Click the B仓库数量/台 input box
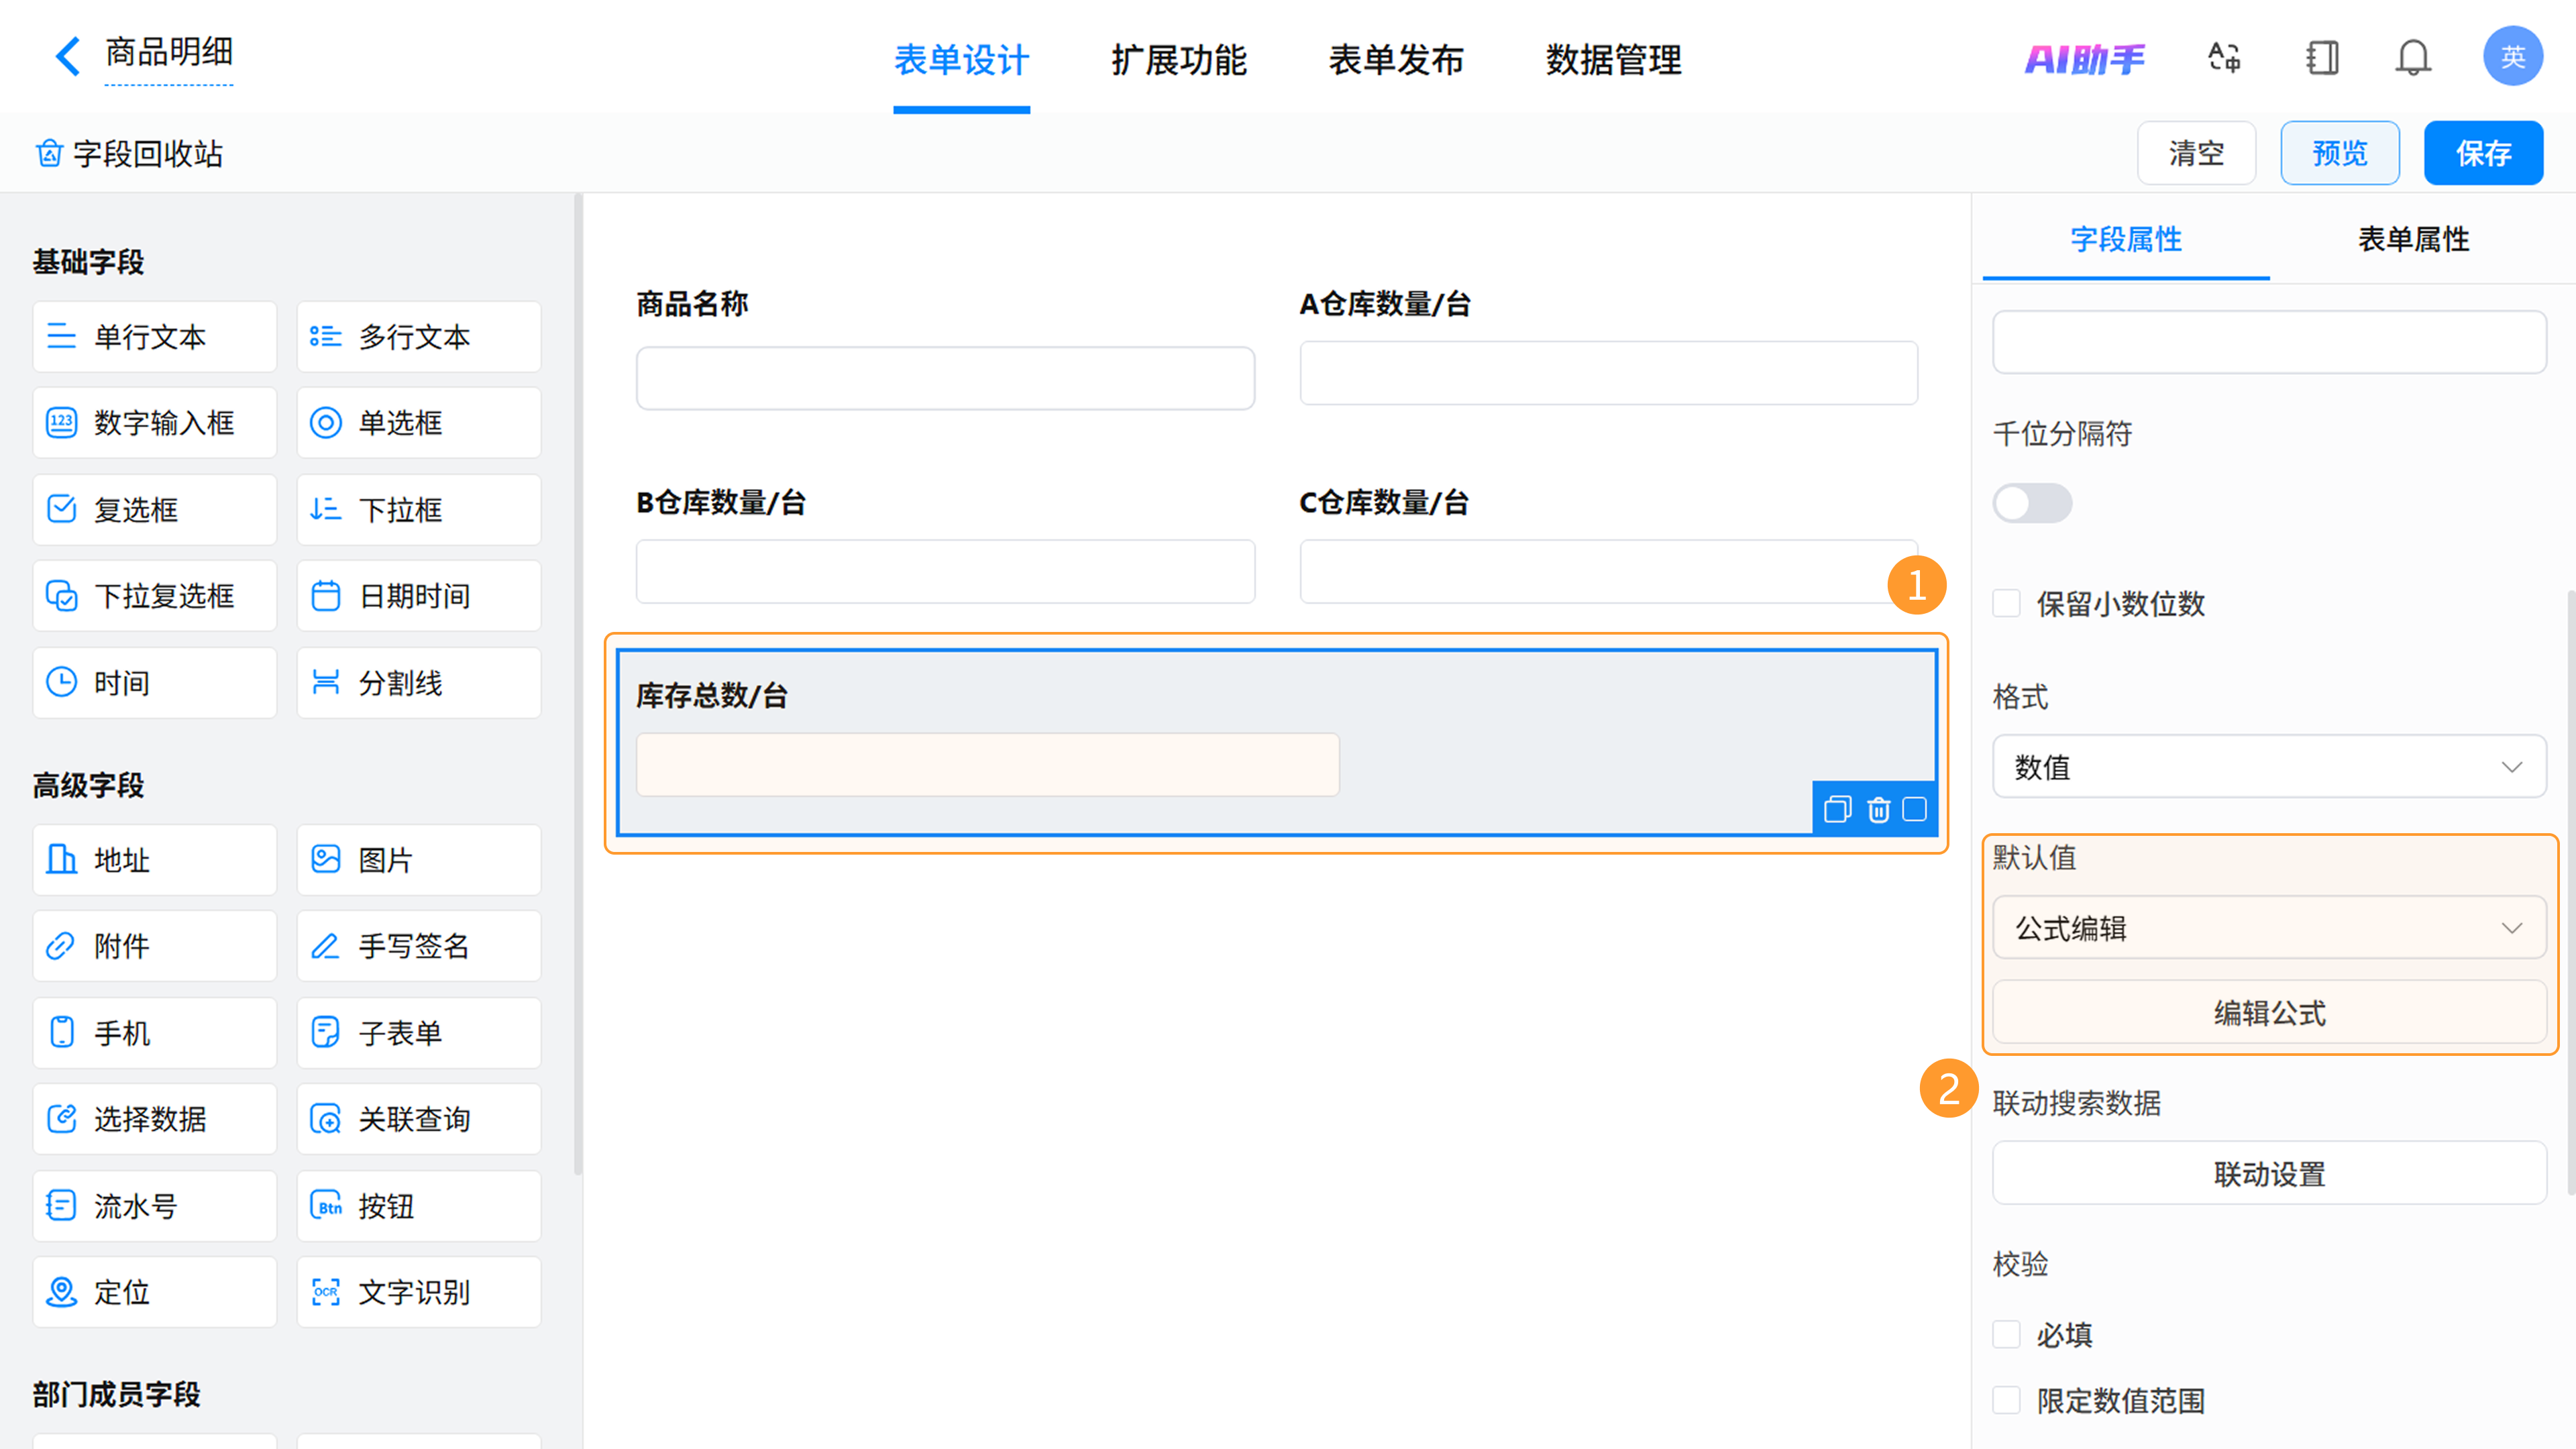This screenshot has width=2576, height=1449. point(945,571)
